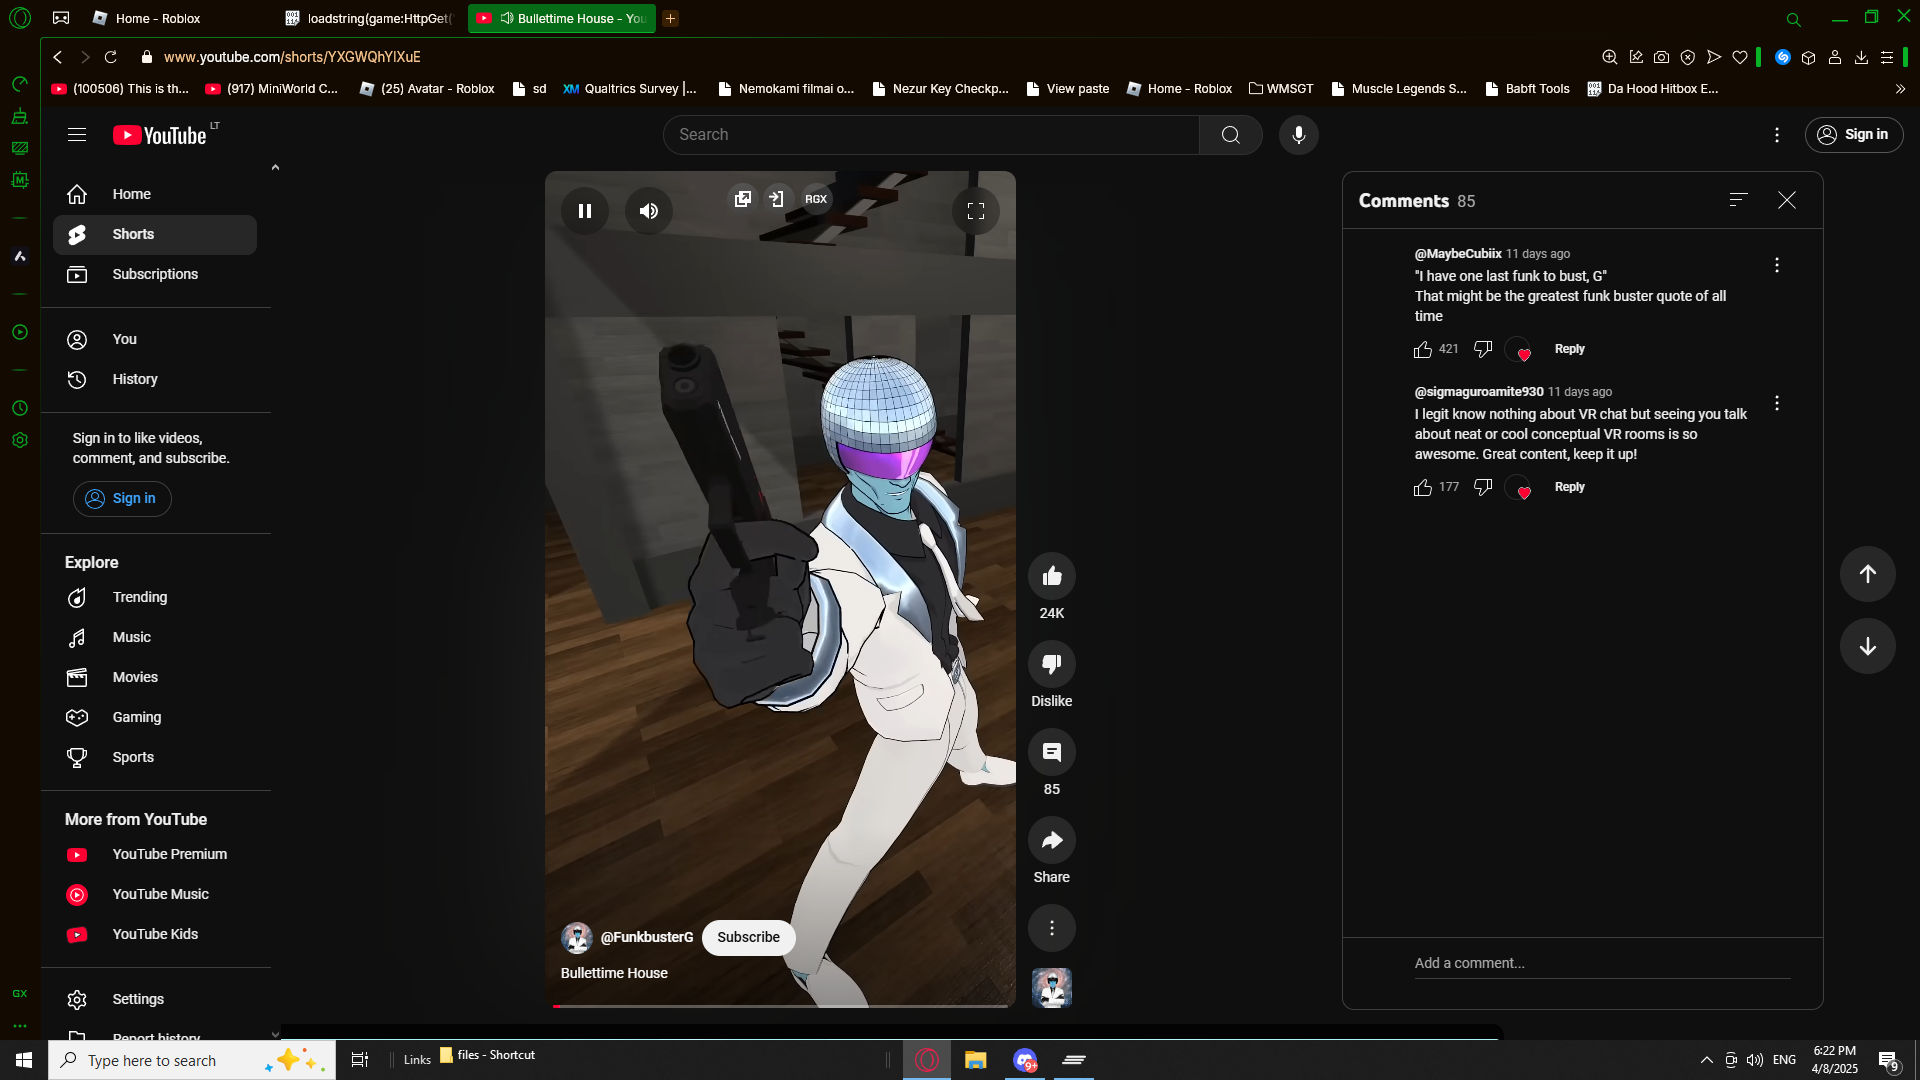
Task: Subscribe to @FunkbusterG
Action: pos(748,937)
